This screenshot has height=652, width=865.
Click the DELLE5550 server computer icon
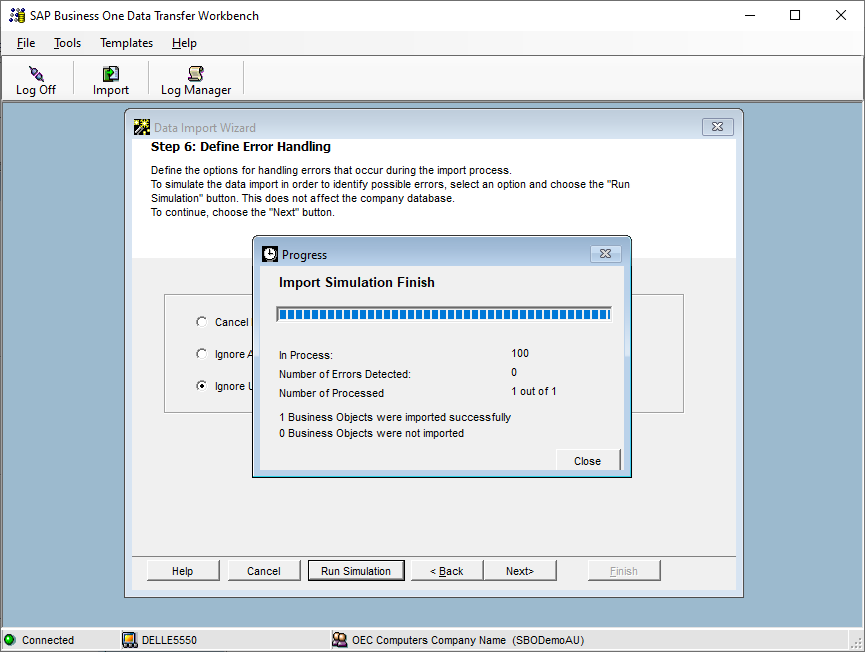pyautogui.click(x=130, y=640)
